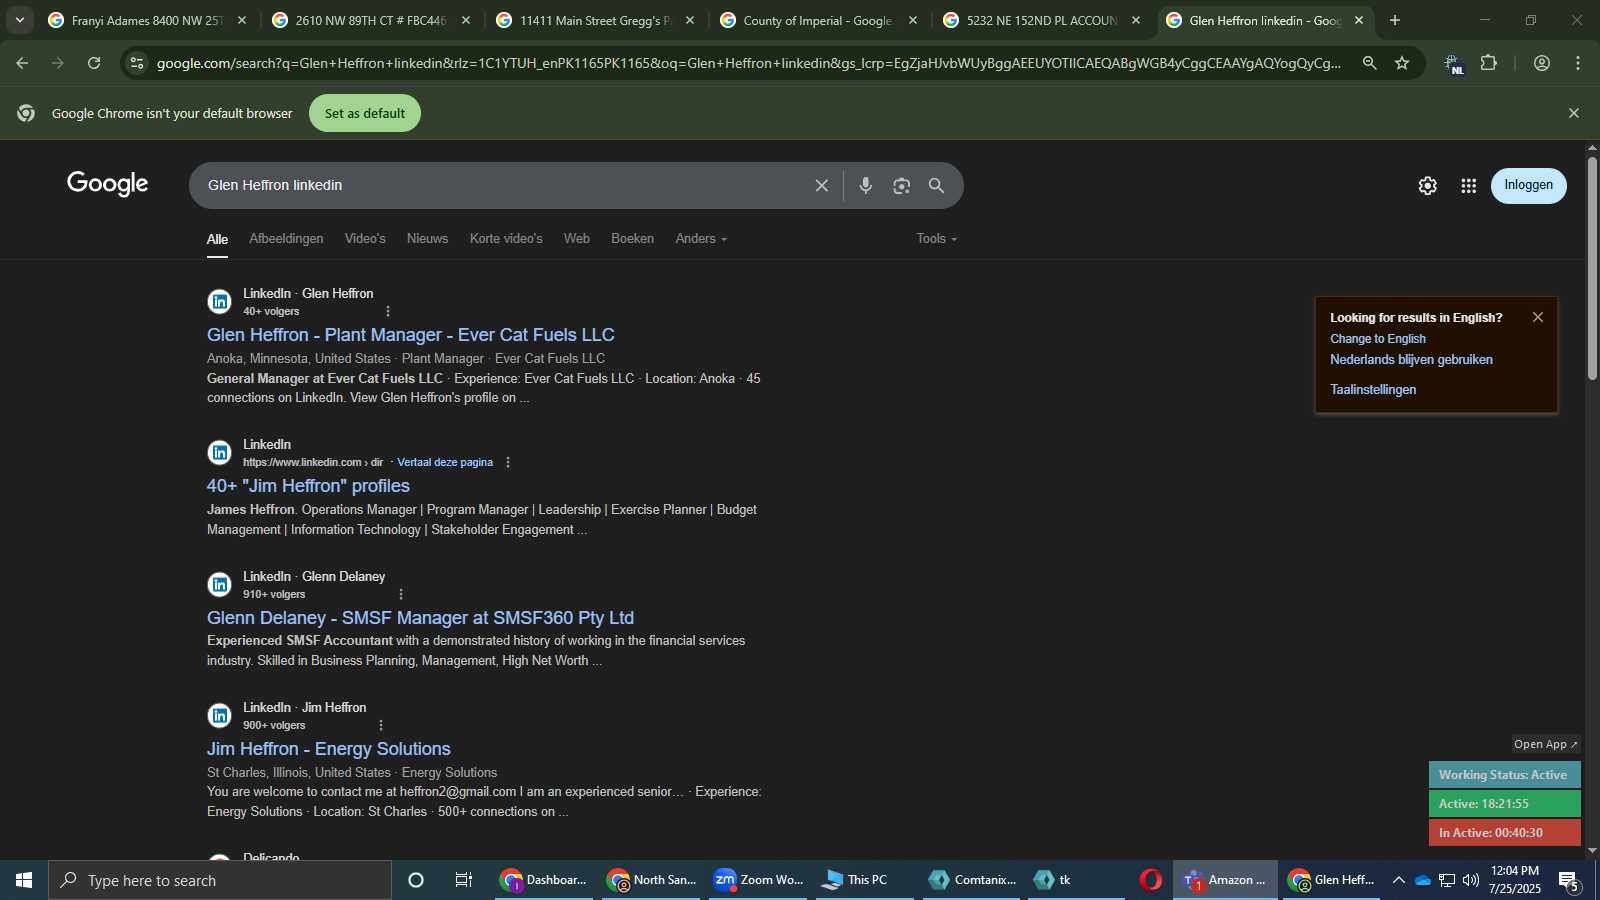1600x900 pixels.
Task: Click the browser back arrow
Action: pos(22,63)
